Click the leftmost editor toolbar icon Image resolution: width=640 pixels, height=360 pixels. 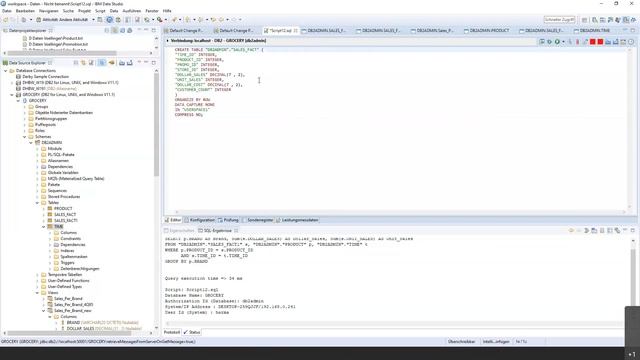coord(542,42)
